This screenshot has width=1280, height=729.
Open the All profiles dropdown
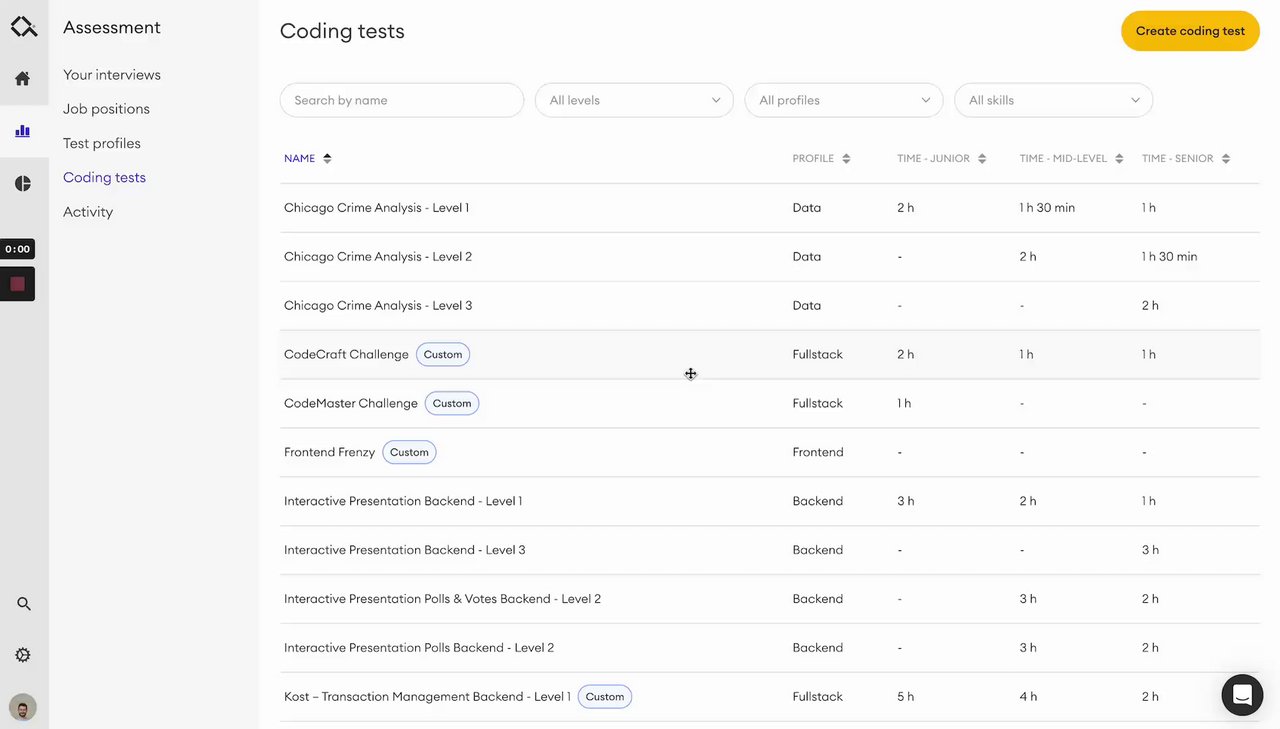coord(843,100)
